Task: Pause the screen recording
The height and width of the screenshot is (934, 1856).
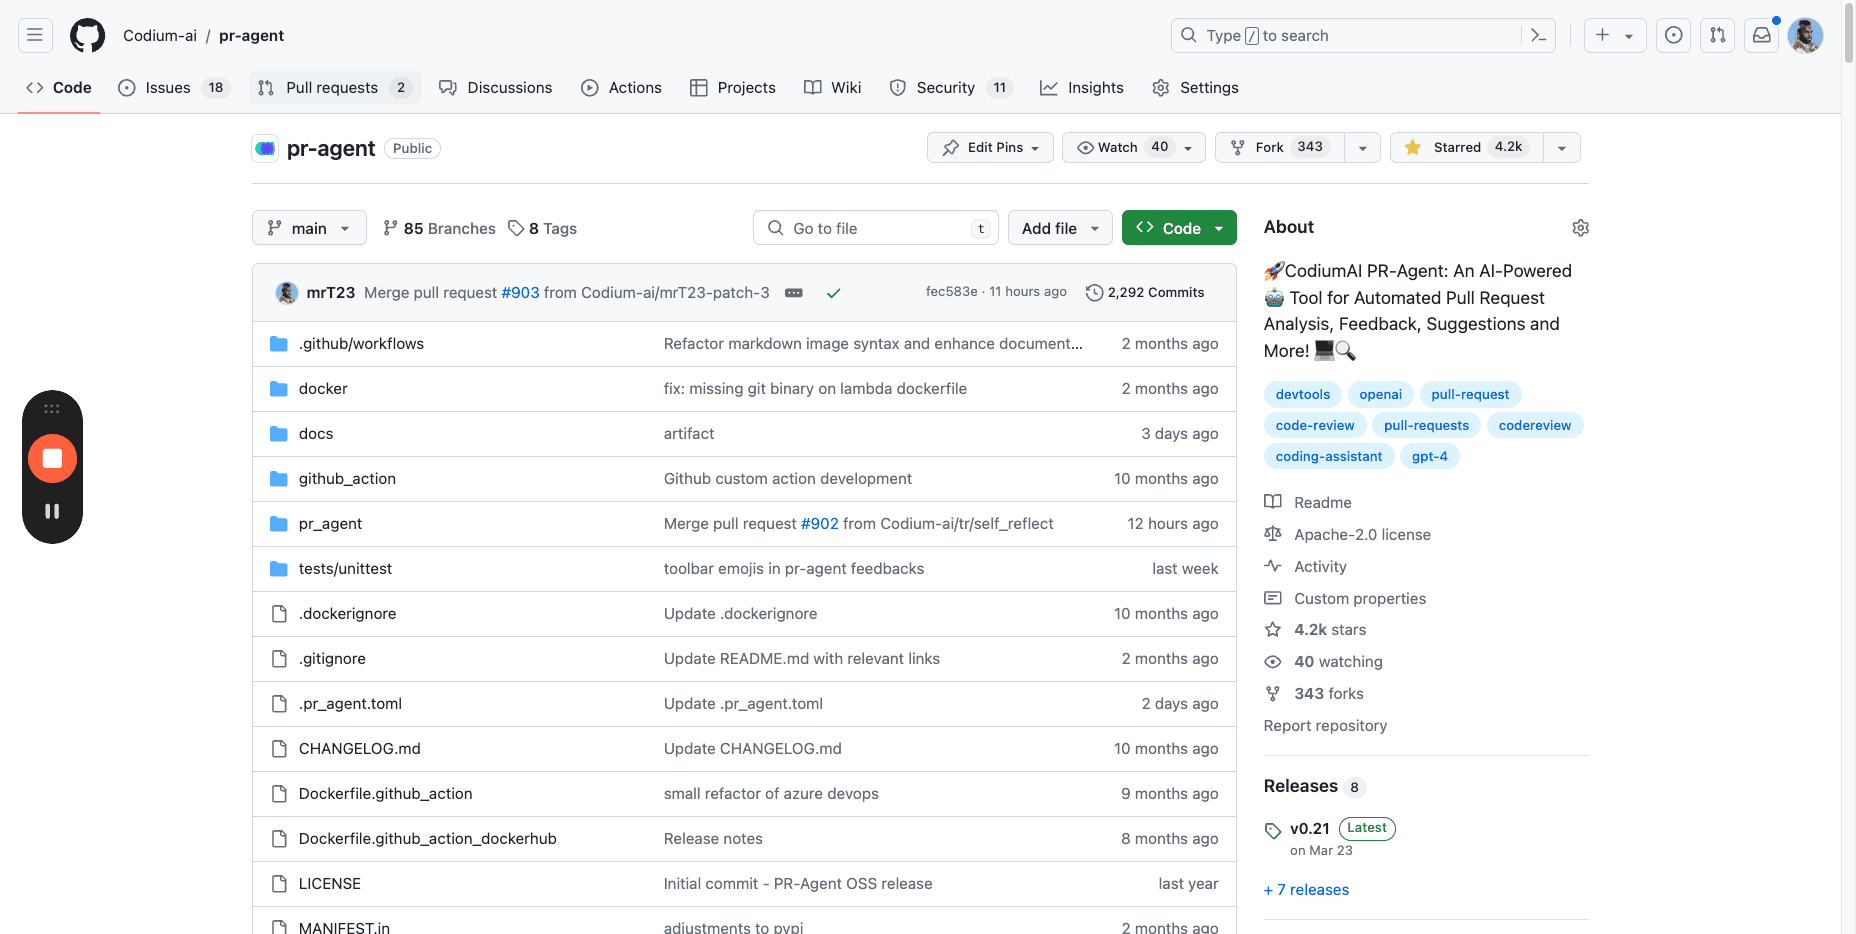Action: tap(52, 511)
